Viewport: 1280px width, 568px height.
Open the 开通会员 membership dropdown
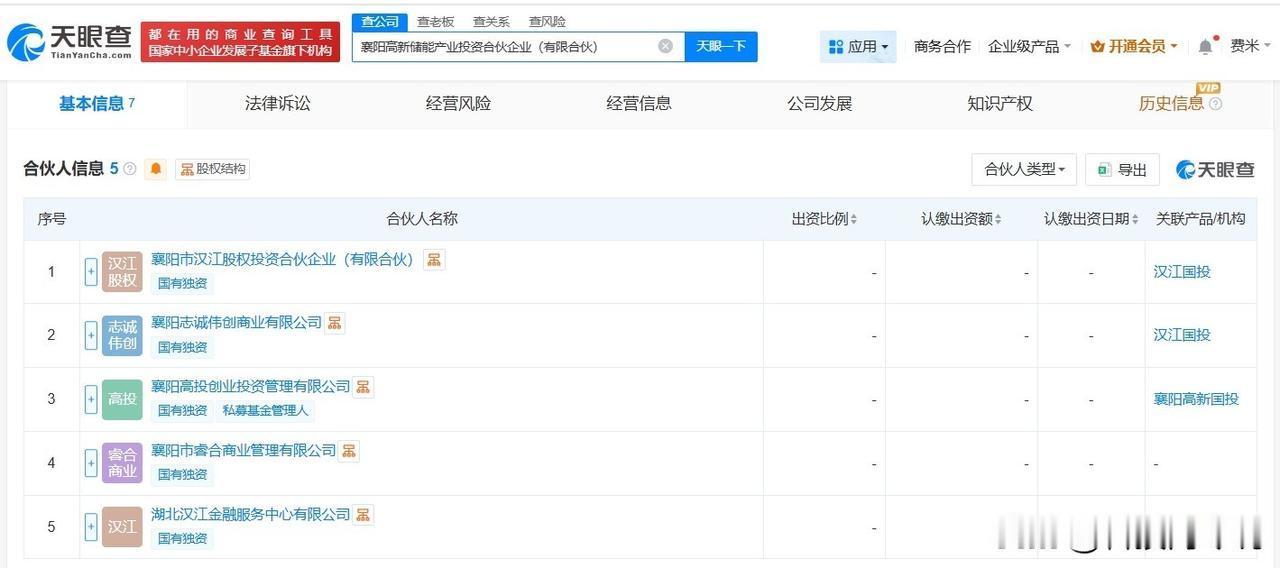click(x=1134, y=46)
